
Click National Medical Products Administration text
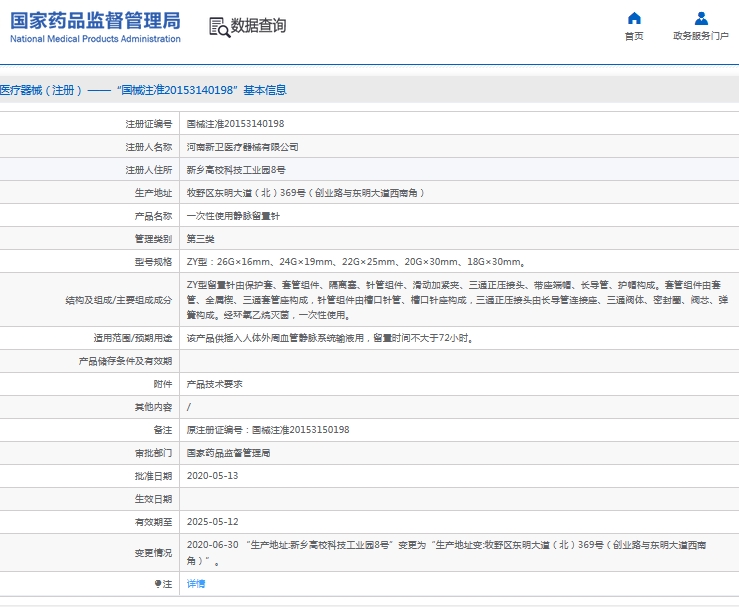pyautogui.click(x=95, y=39)
